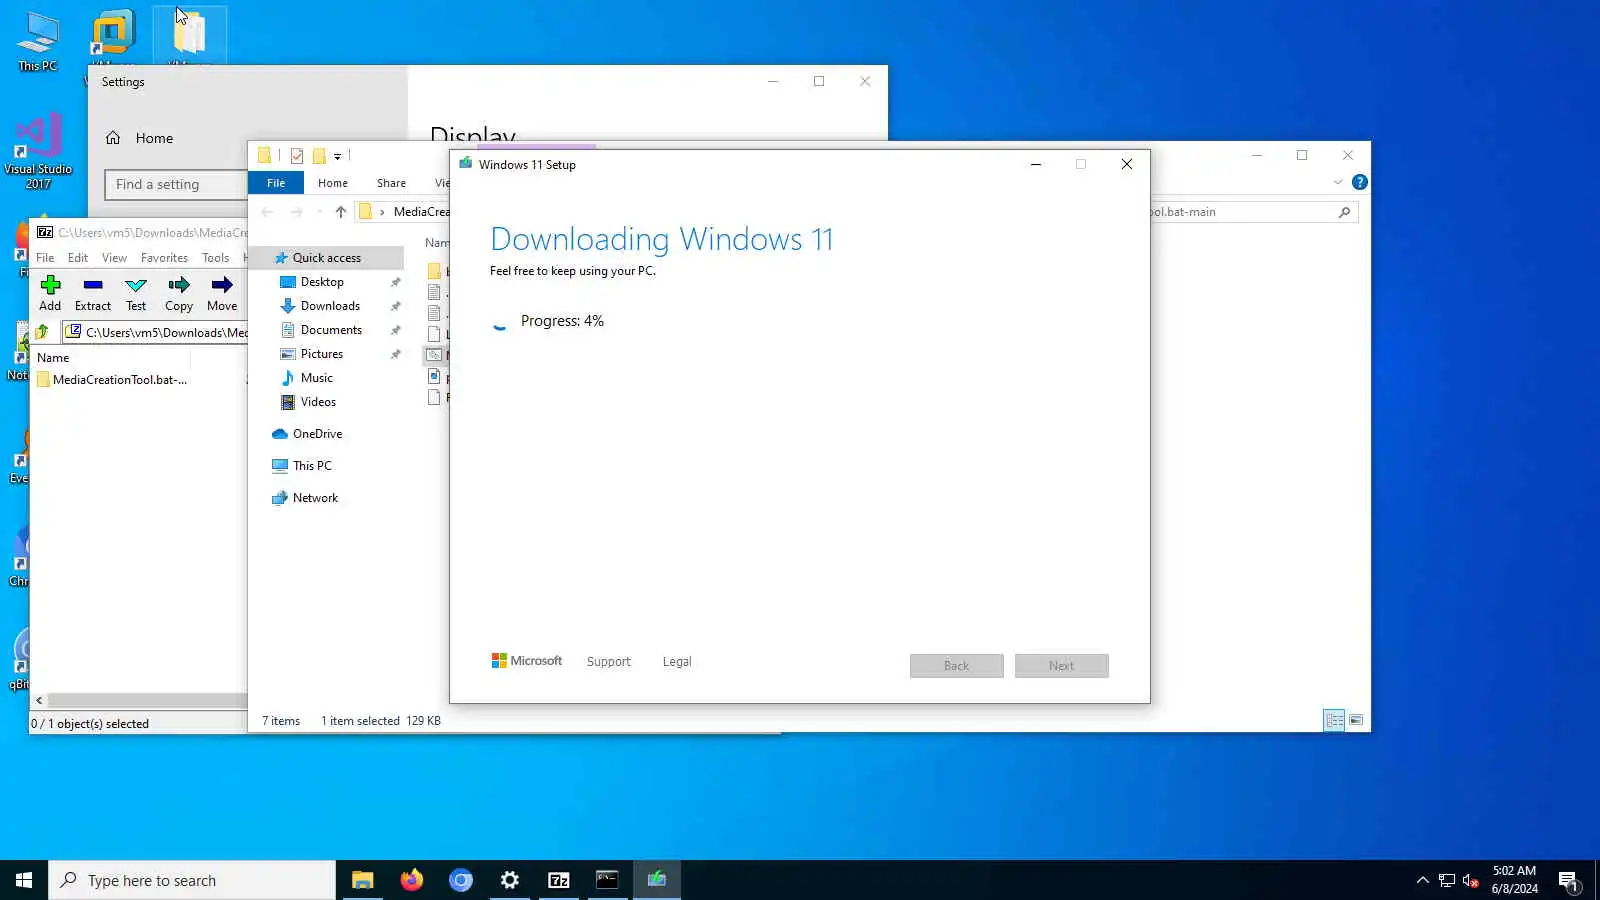Image resolution: width=1600 pixels, height=900 pixels.
Task: Open Chrome from the taskbar
Action: click(460, 880)
